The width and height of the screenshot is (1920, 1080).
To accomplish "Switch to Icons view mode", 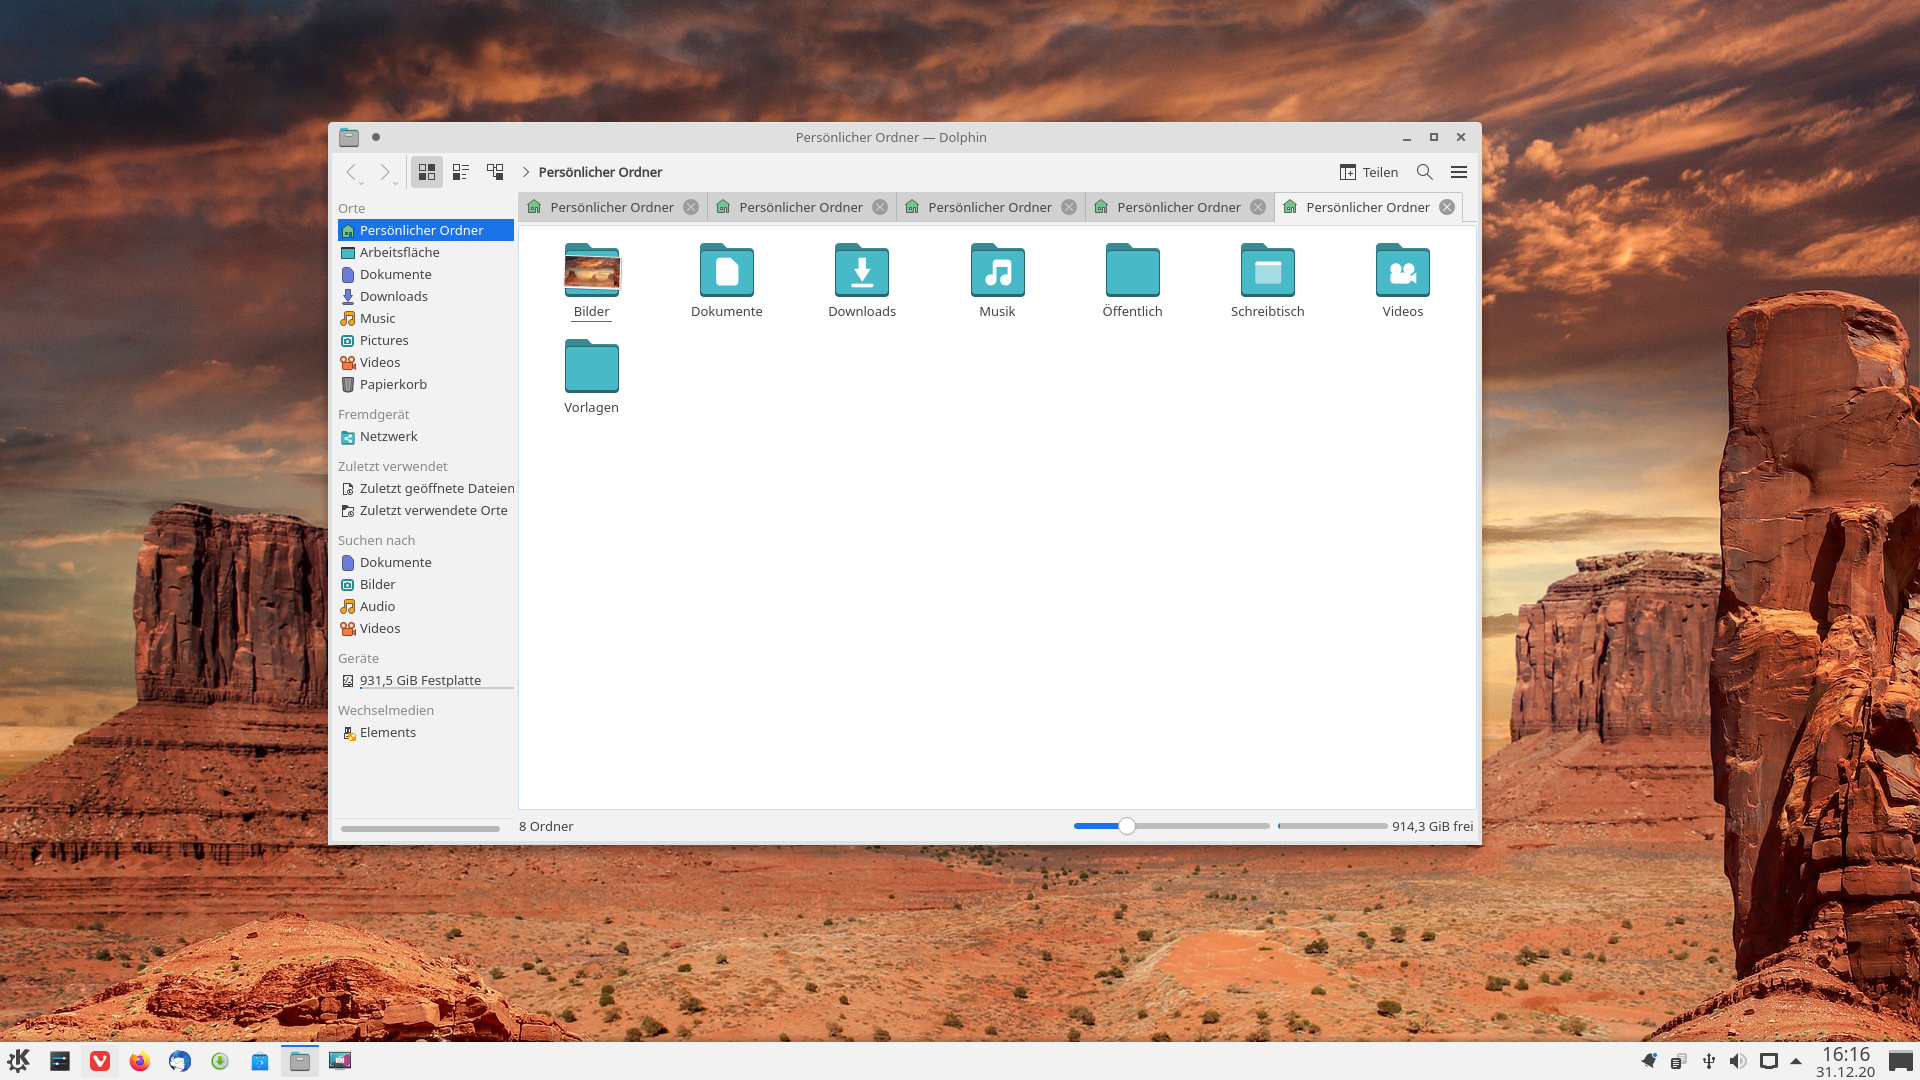I will click(x=427, y=172).
